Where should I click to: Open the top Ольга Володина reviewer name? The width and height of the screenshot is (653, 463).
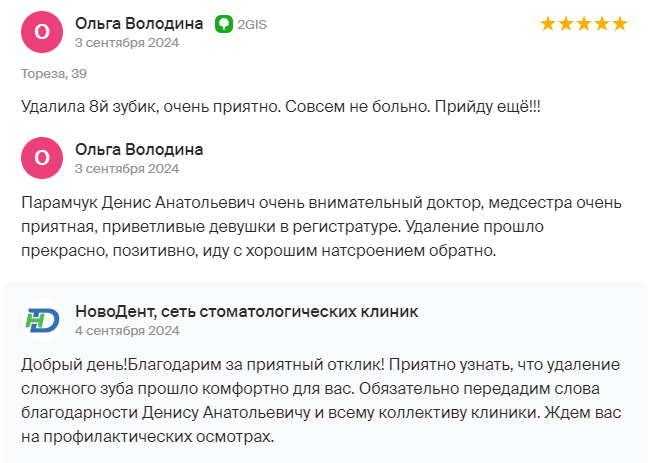tap(139, 23)
